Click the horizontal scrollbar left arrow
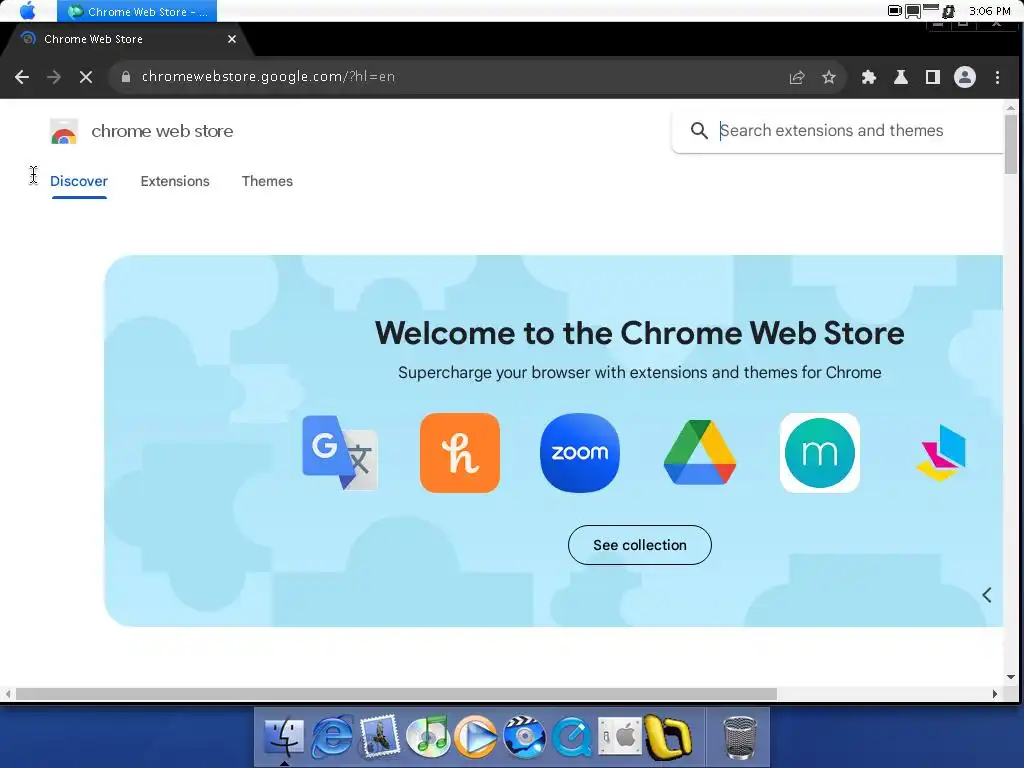 [x=7, y=694]
